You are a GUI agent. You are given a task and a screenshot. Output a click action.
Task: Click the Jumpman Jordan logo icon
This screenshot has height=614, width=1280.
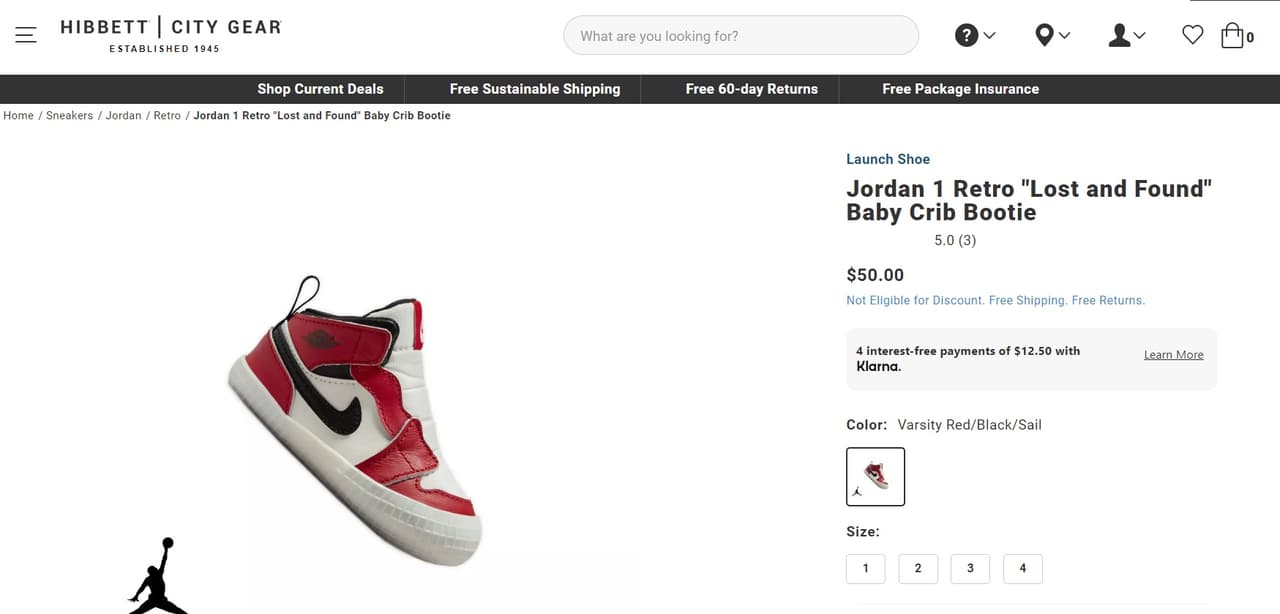click(158, 577)
